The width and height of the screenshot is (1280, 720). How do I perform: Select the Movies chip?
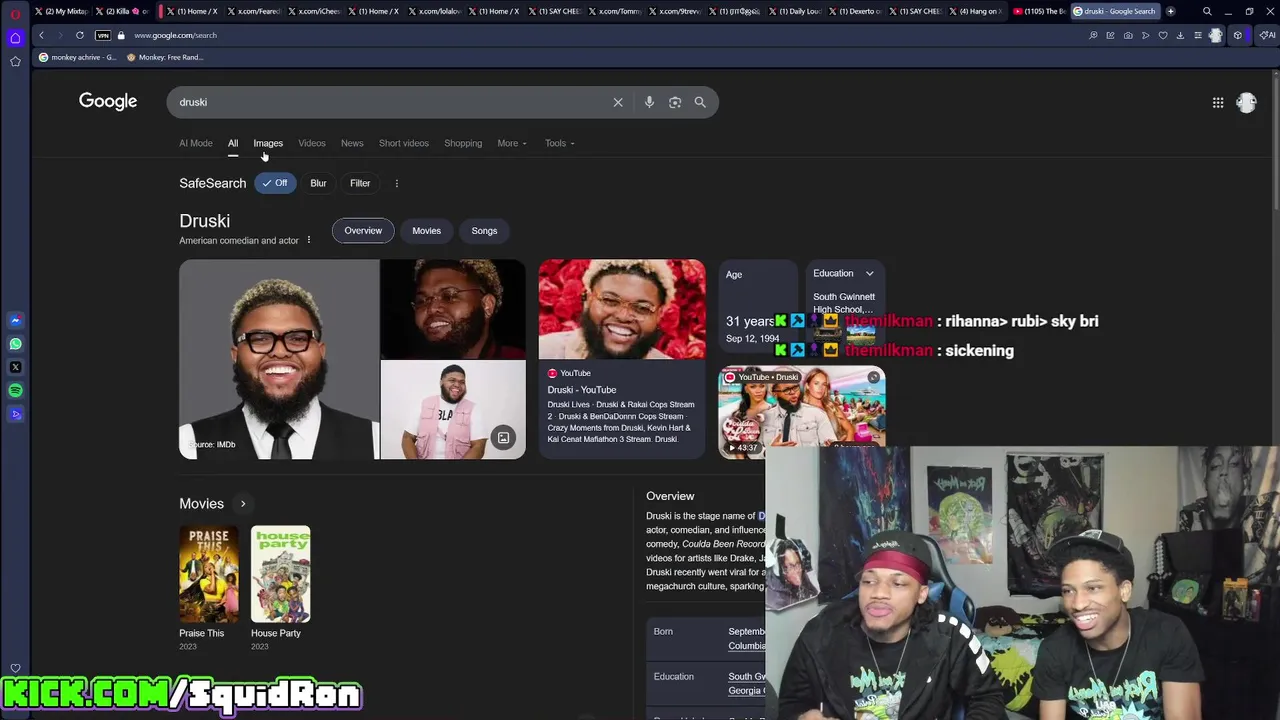[x=426, y=231]
